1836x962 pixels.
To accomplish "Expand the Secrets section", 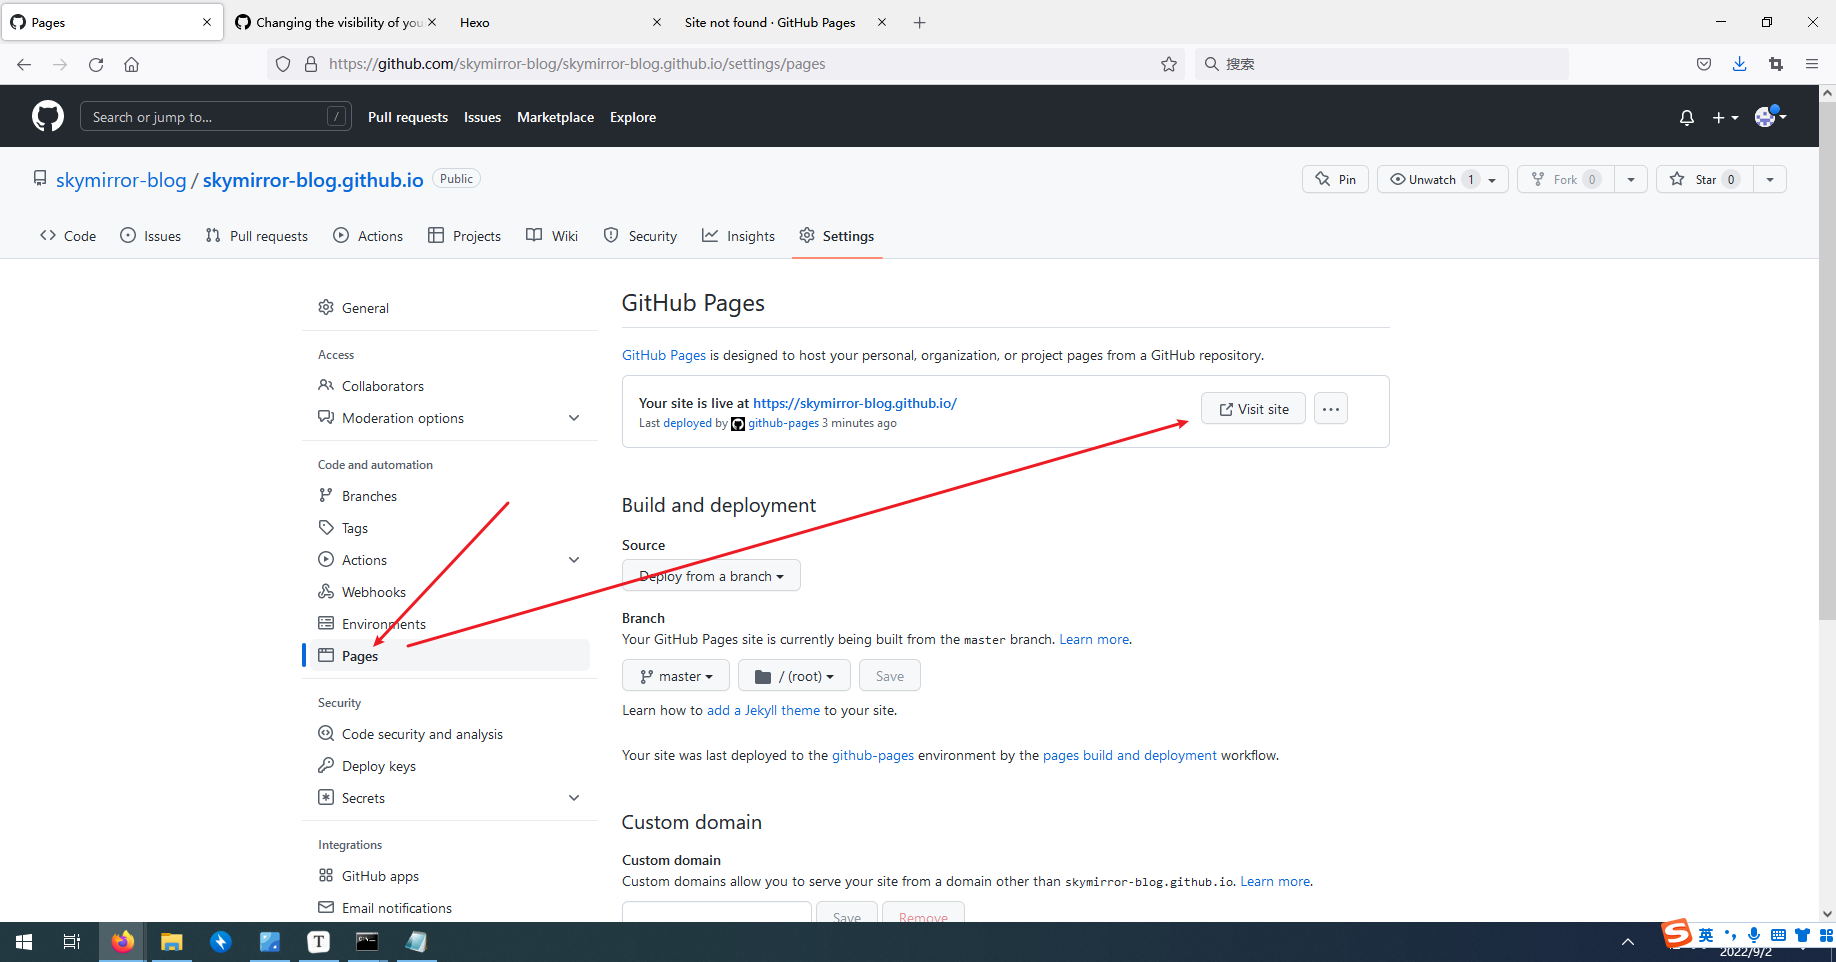I will (x=450, y=798).
